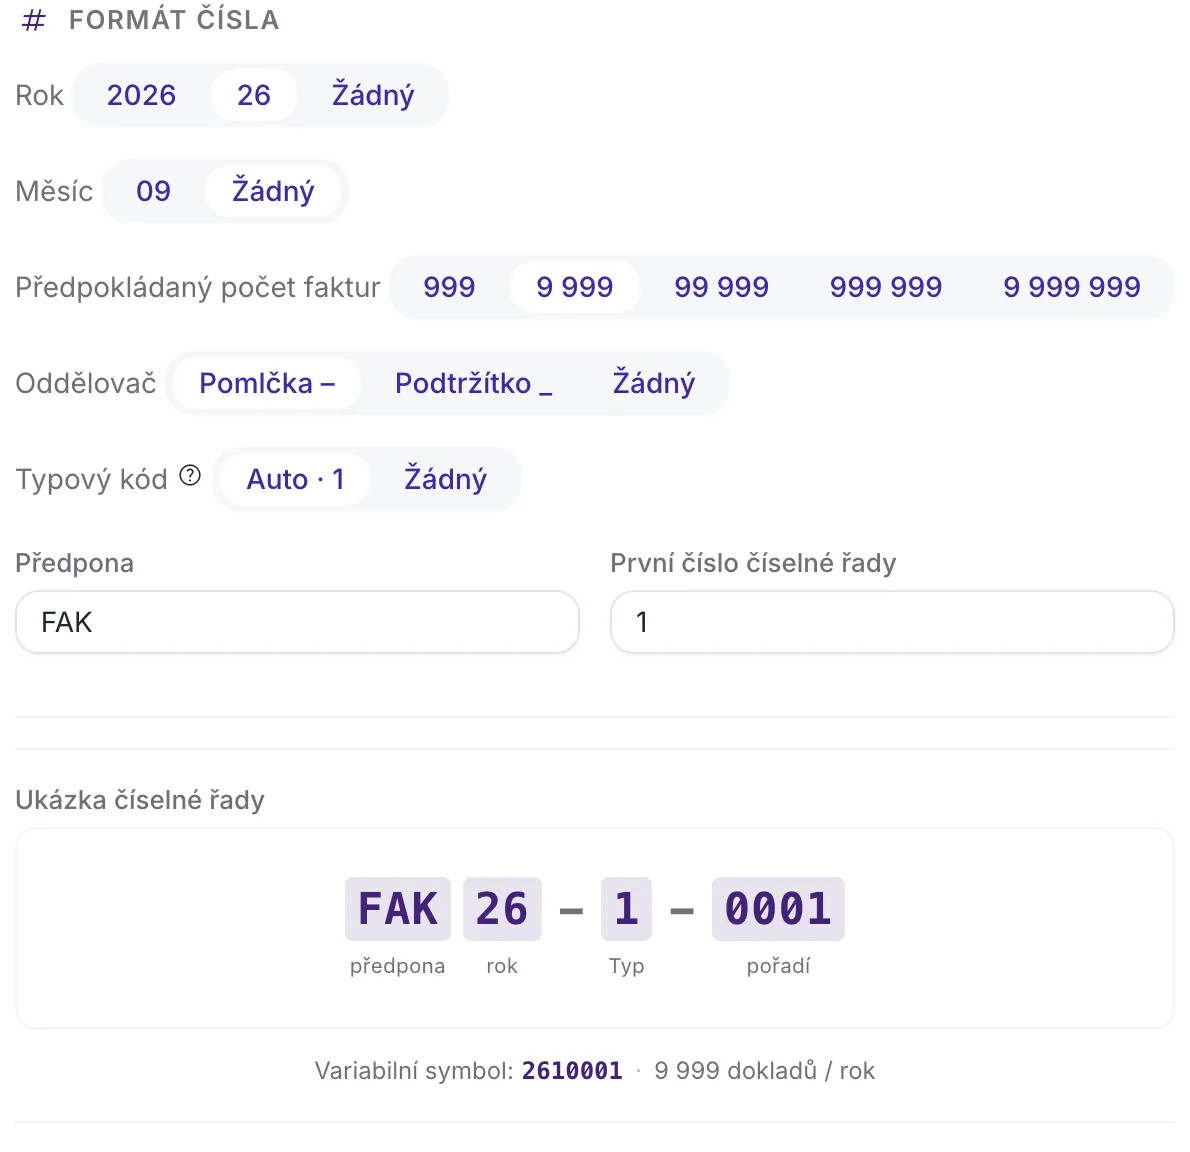Focus the První číslo číselné řady field

pyautogui.click(x=892, y=622)
